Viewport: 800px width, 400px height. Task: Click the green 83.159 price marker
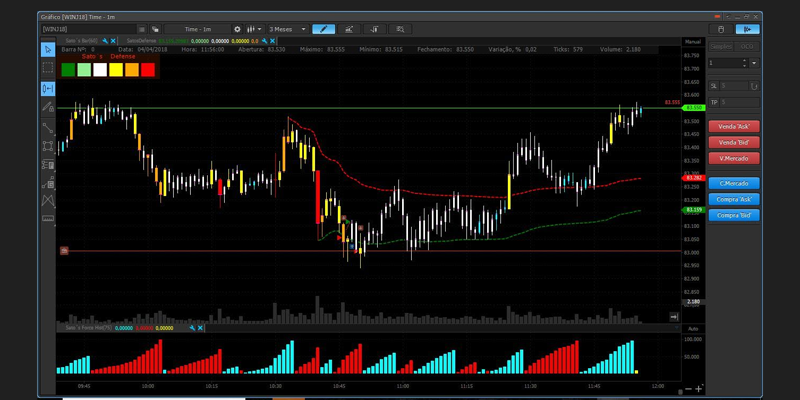pyautogui.click(x=693, y=210)
